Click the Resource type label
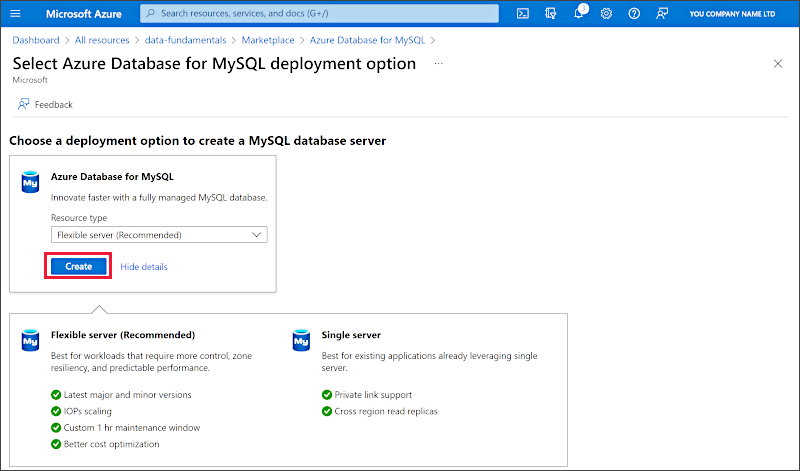Screen dimensions: 800x471 (79, 217)
